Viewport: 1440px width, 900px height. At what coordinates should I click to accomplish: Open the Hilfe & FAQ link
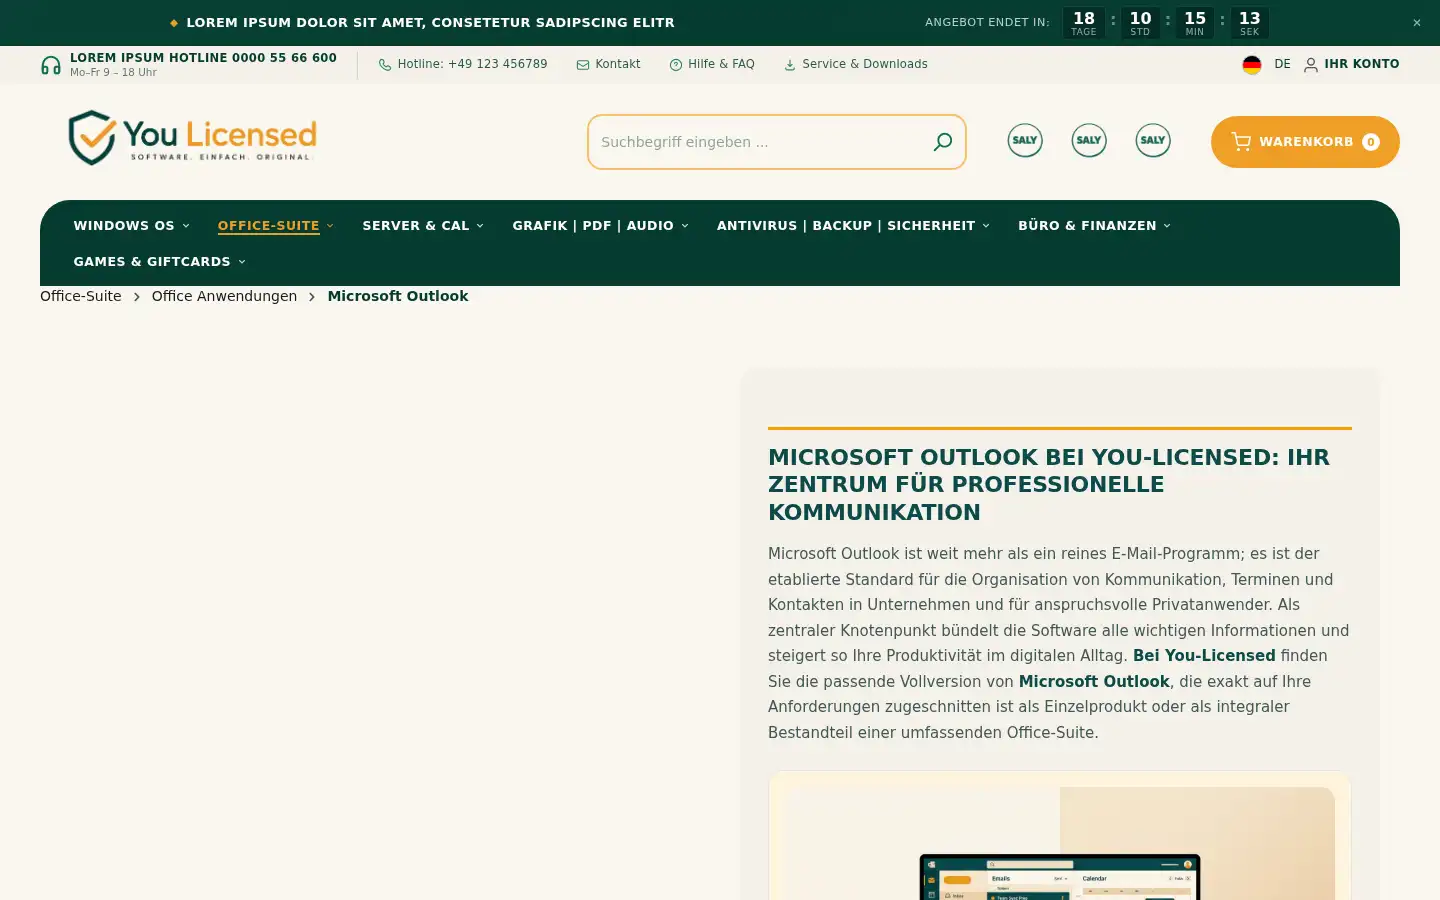click(712, 64)
